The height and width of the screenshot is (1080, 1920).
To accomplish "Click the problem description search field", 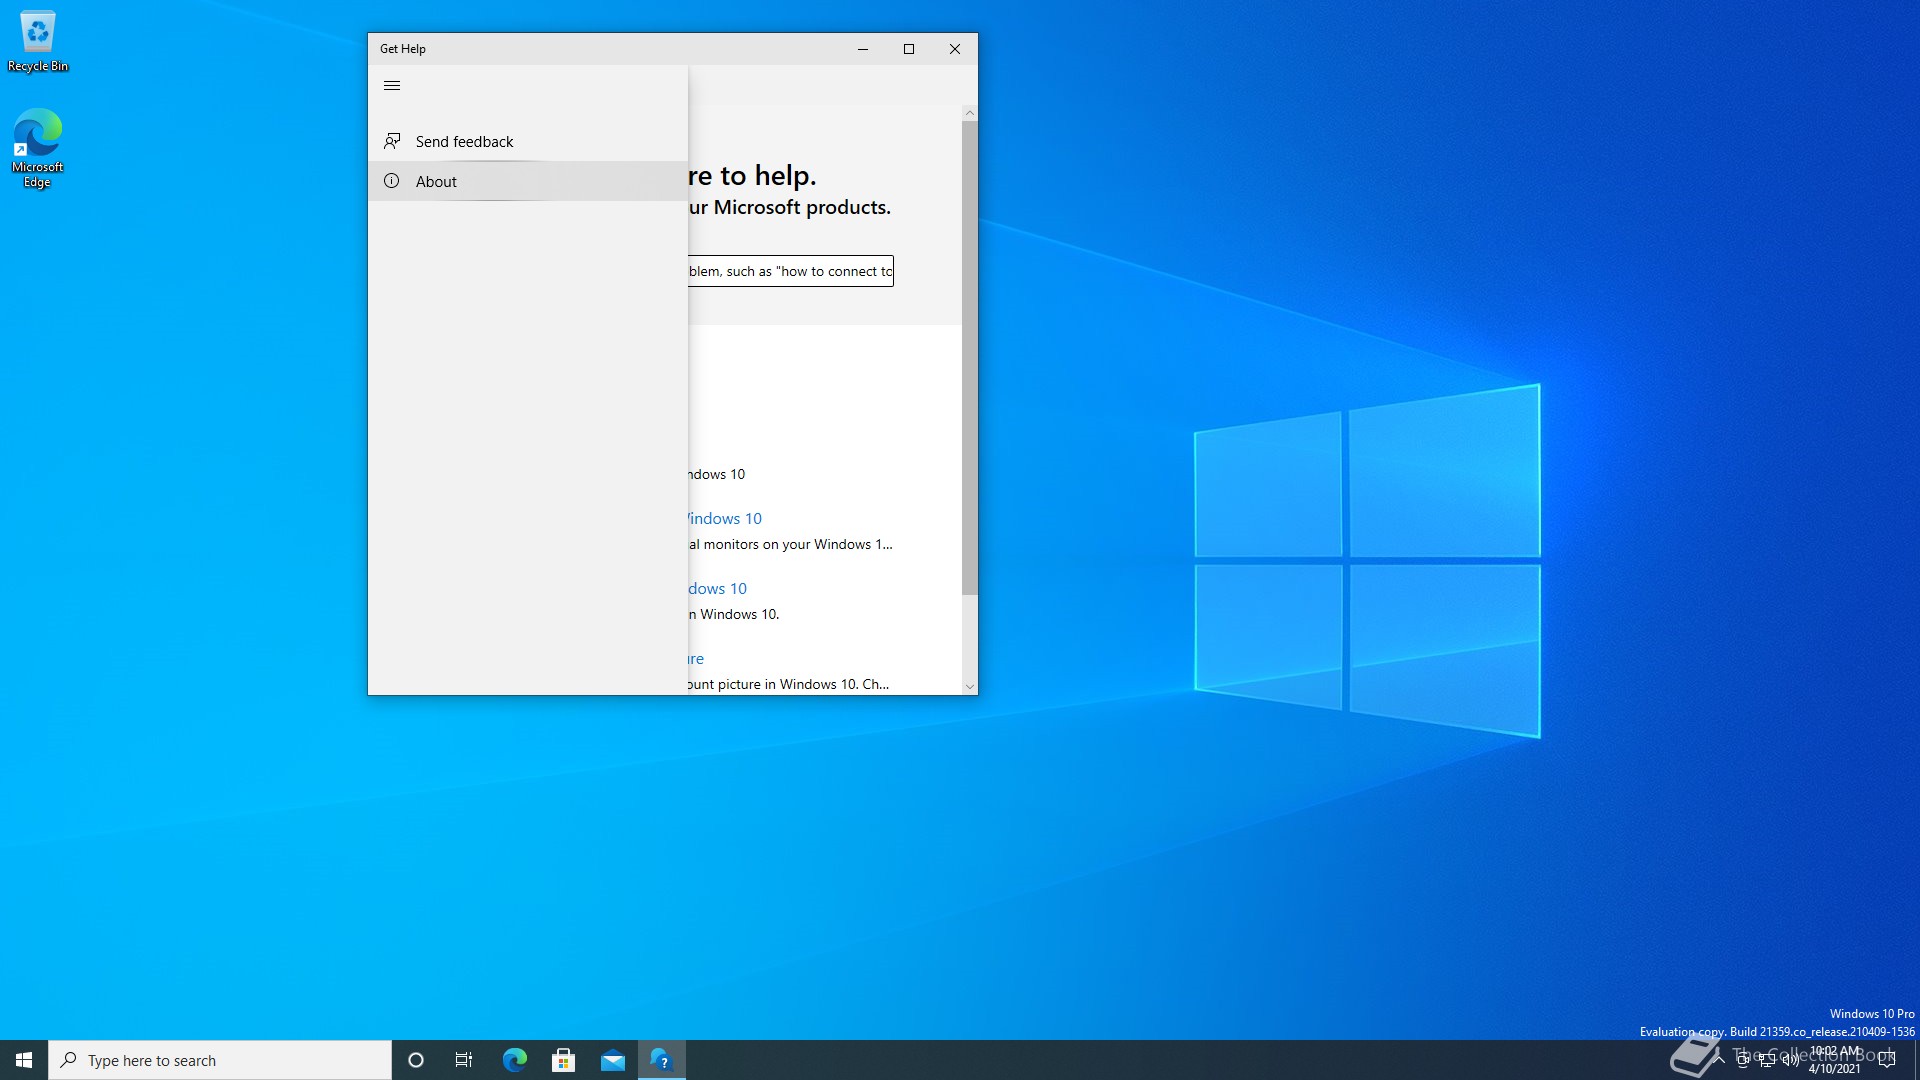I will click(x=790, y=271).
